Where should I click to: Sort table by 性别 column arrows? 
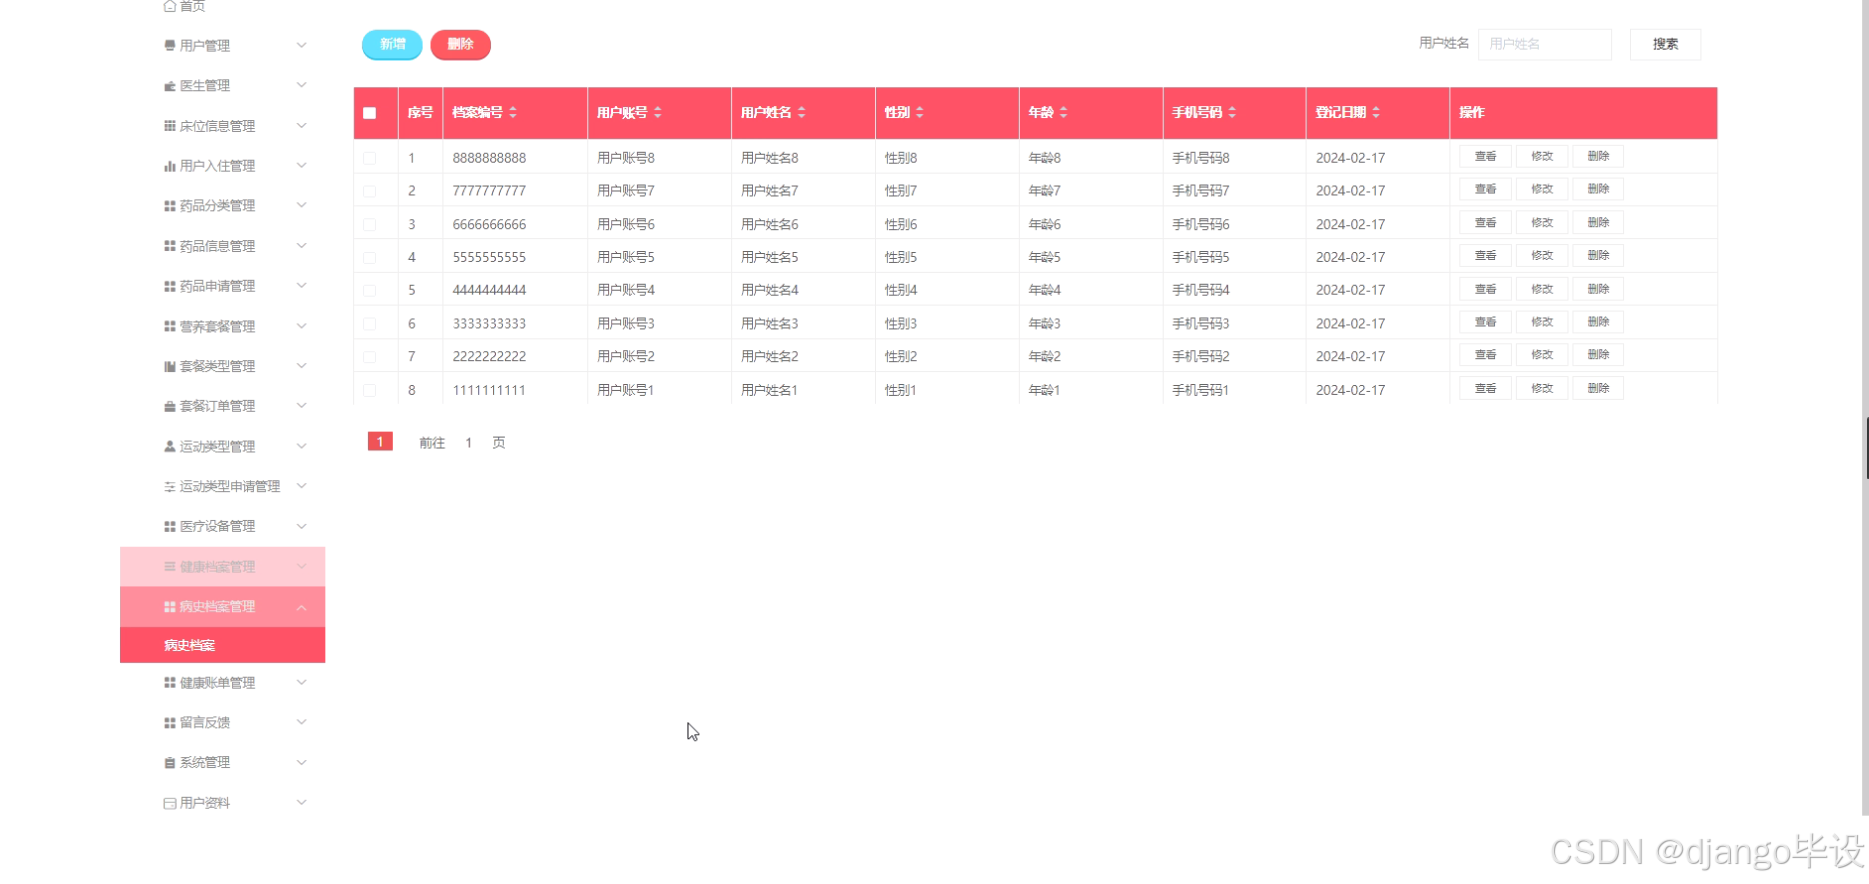(920, 112)
